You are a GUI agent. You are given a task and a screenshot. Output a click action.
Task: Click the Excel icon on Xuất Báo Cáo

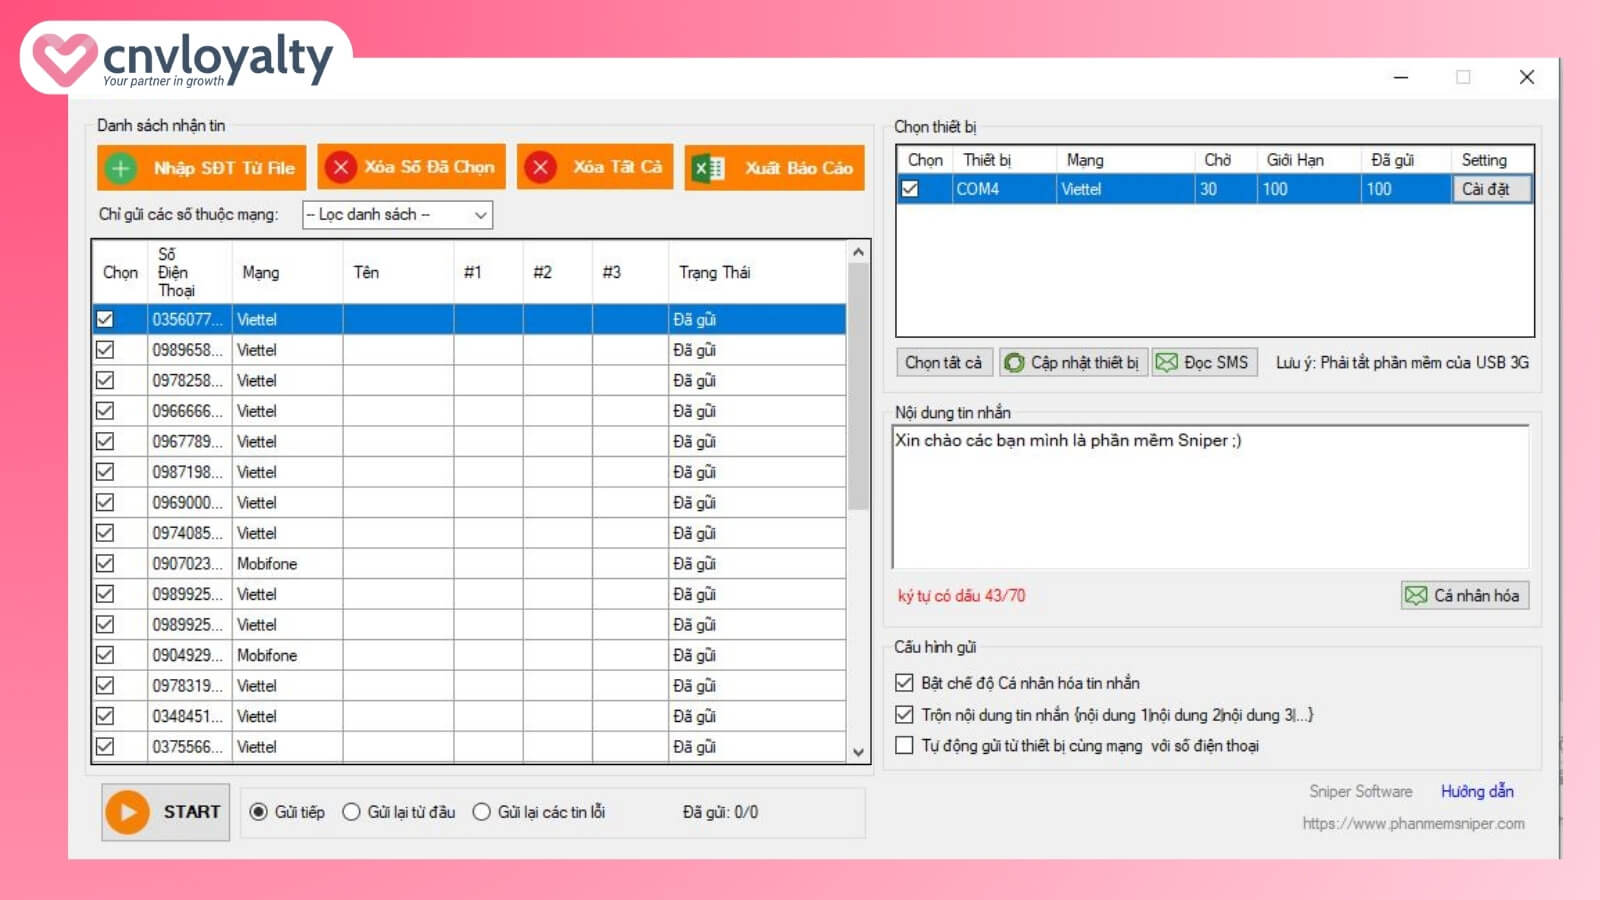709,168
